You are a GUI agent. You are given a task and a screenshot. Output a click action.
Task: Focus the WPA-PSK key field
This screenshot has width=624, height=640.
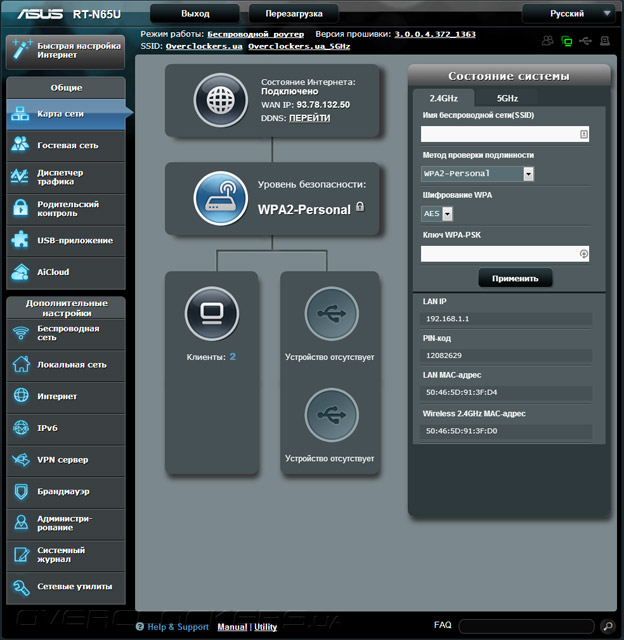(505, 254)
